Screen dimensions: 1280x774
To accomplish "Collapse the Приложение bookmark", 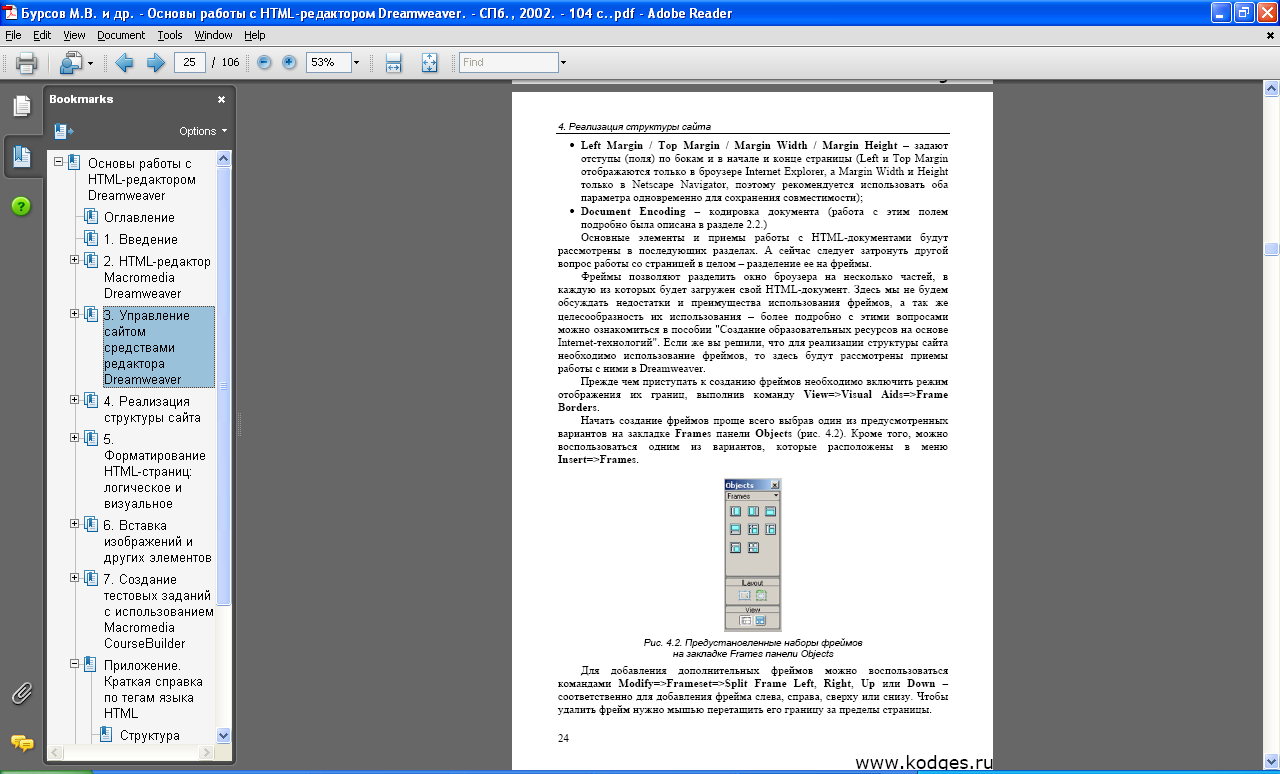I will pos(75,664).
